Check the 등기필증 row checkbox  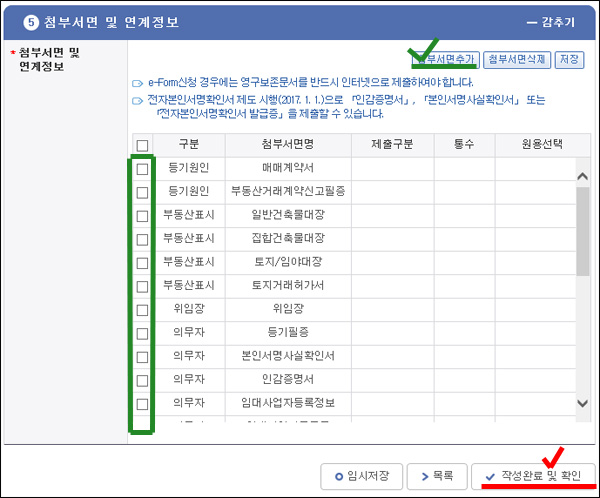click(142, 333)
